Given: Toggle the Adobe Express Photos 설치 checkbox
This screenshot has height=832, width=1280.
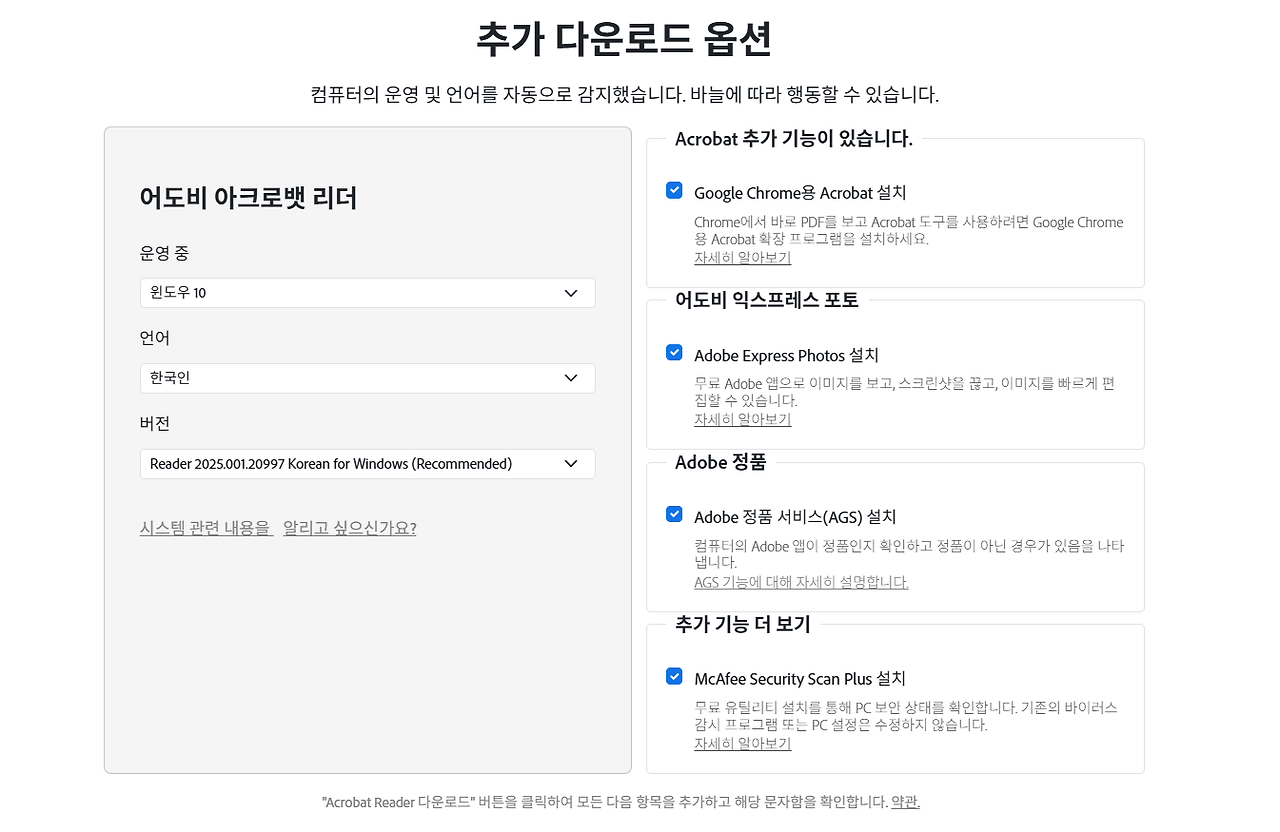Looking at the screenshot, I should 674,352.
